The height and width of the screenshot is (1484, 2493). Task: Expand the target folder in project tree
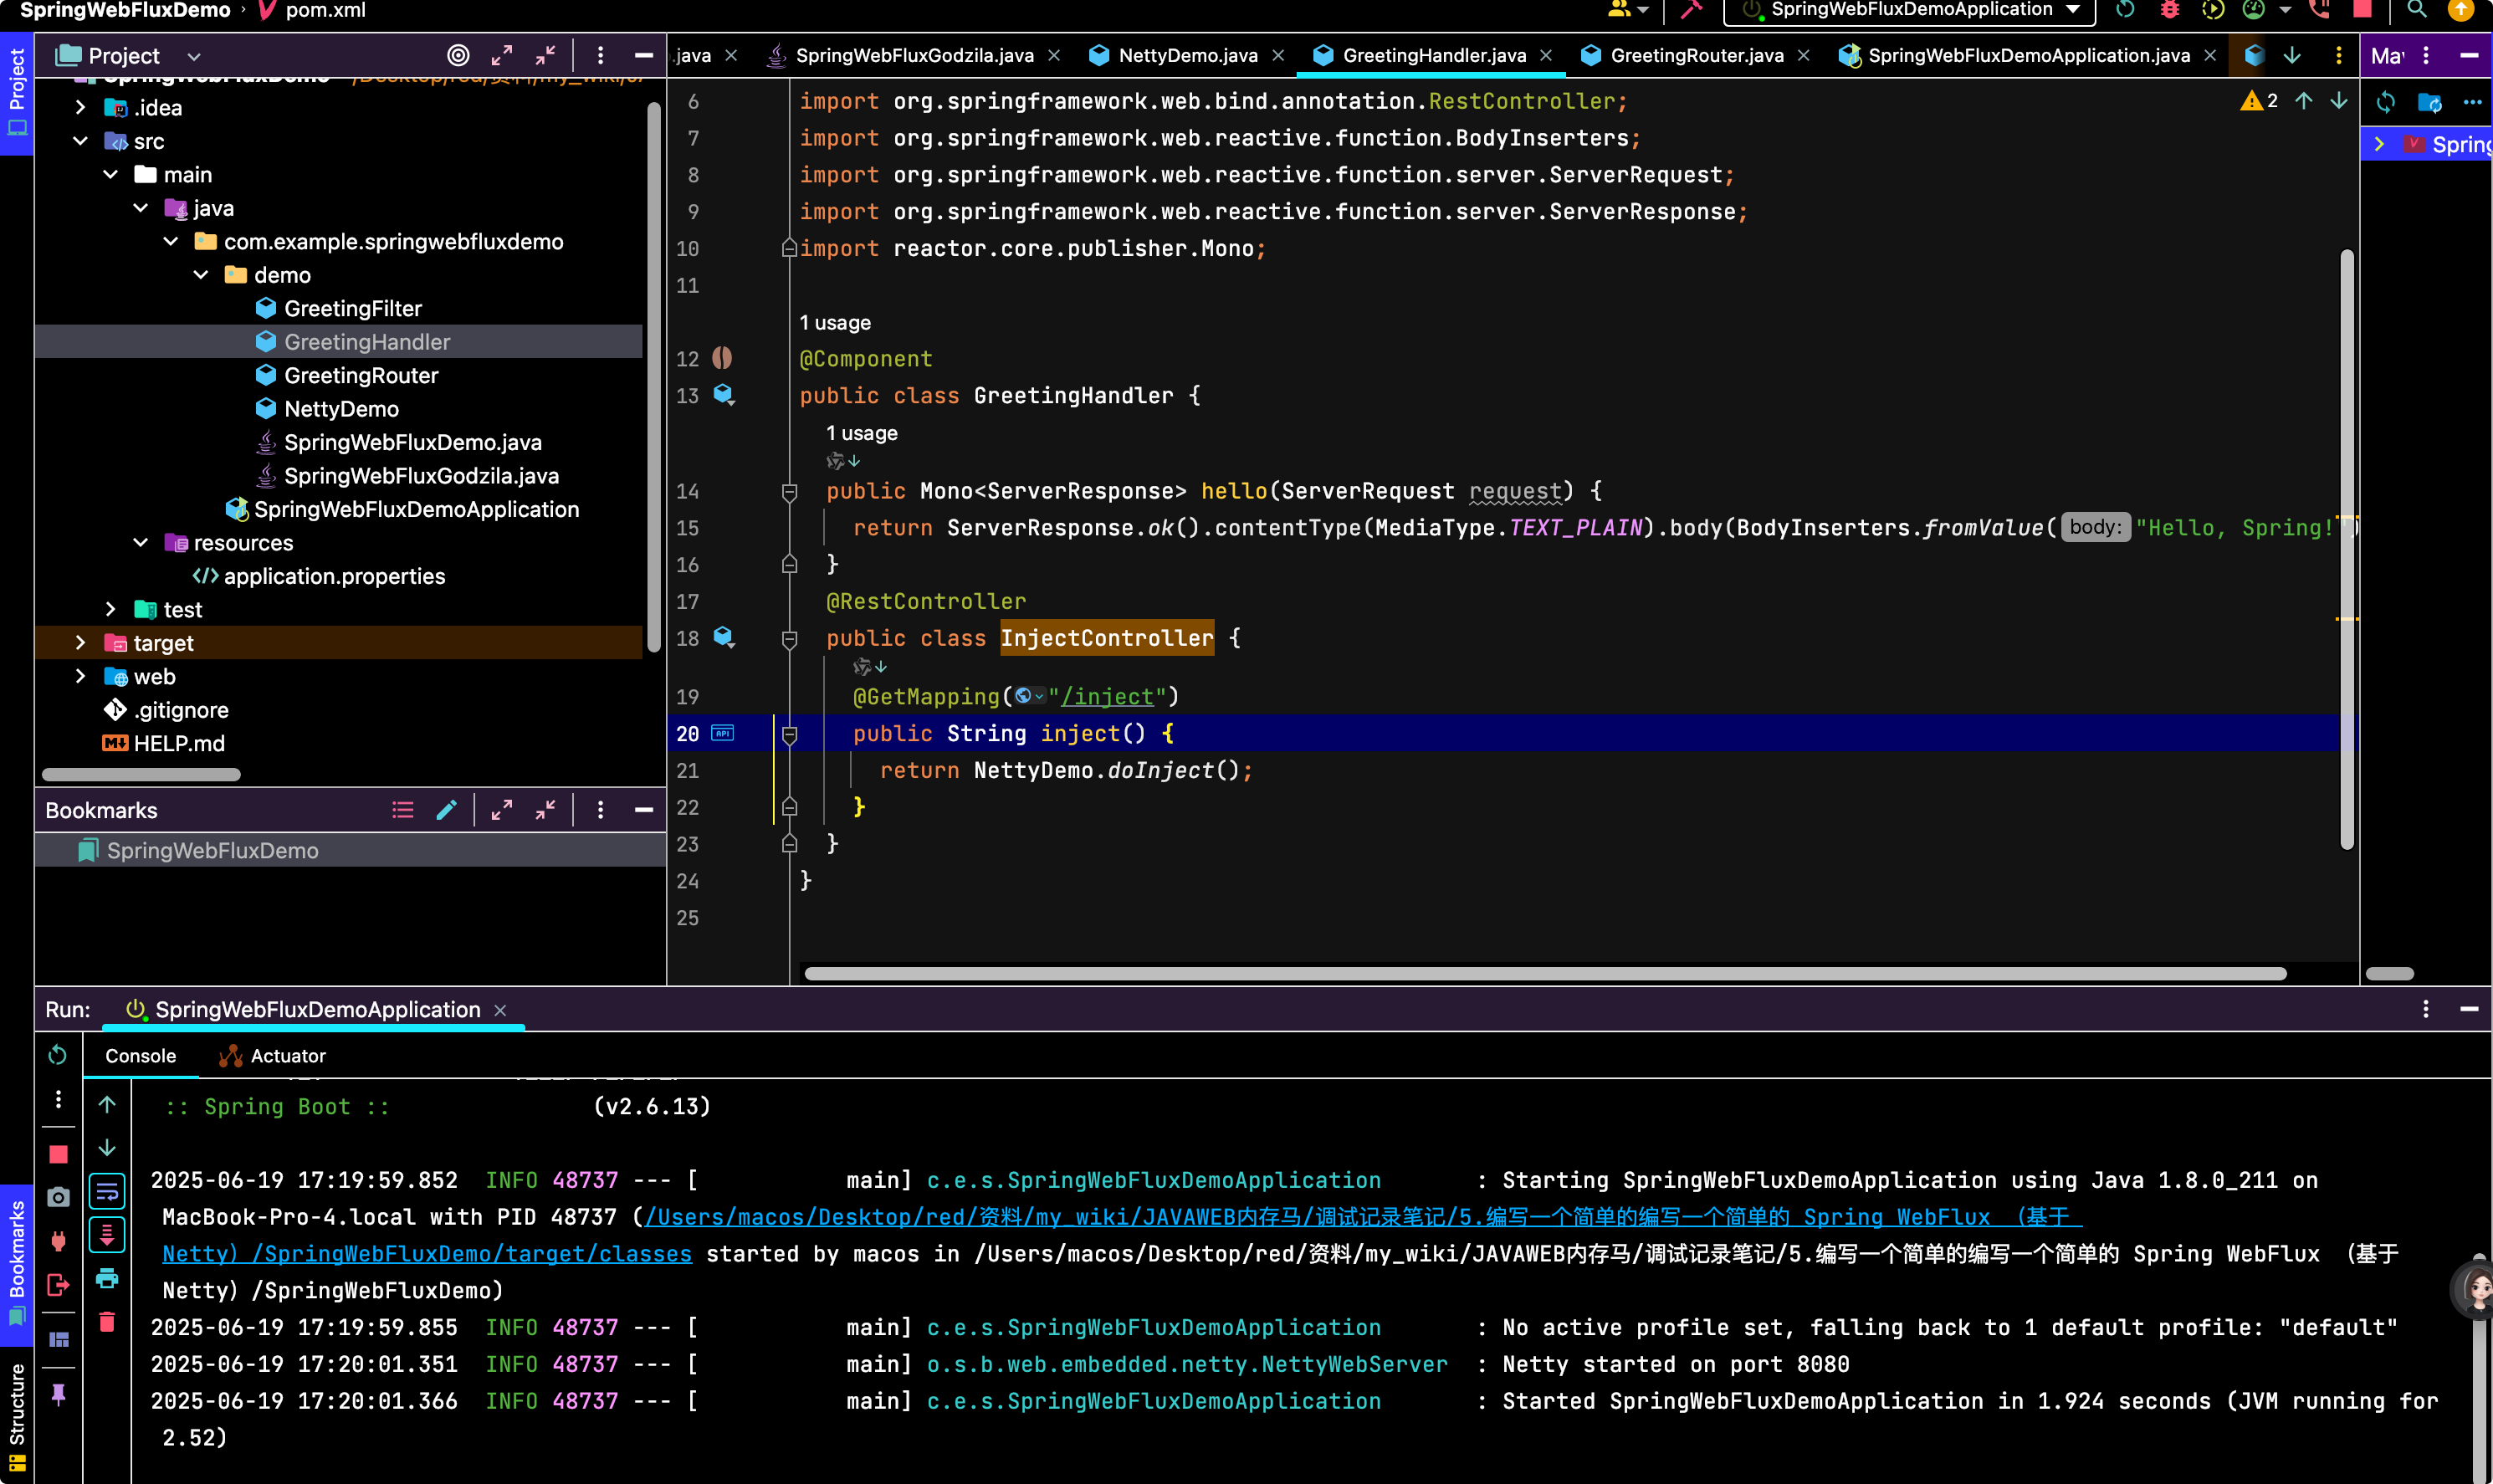coord(81,643)
